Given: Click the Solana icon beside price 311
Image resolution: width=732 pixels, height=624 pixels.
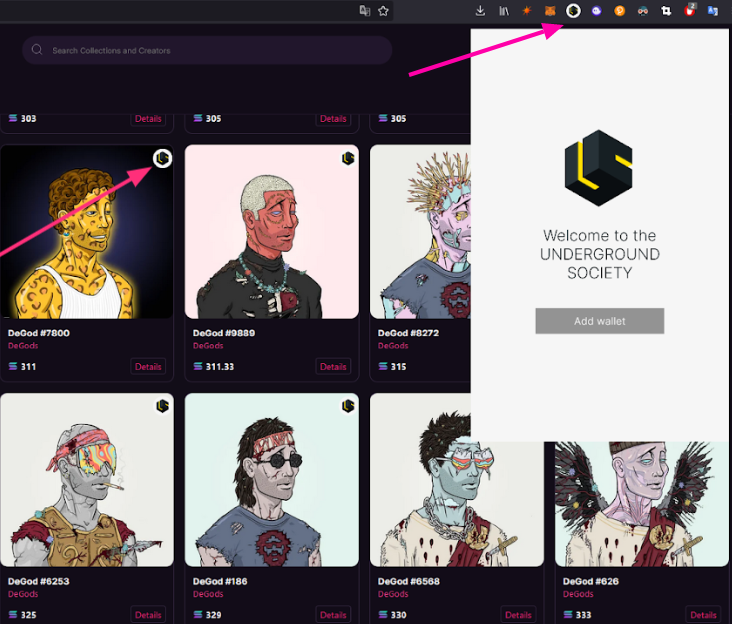Looking at the screenshot, I should click(x=13, y=366).
